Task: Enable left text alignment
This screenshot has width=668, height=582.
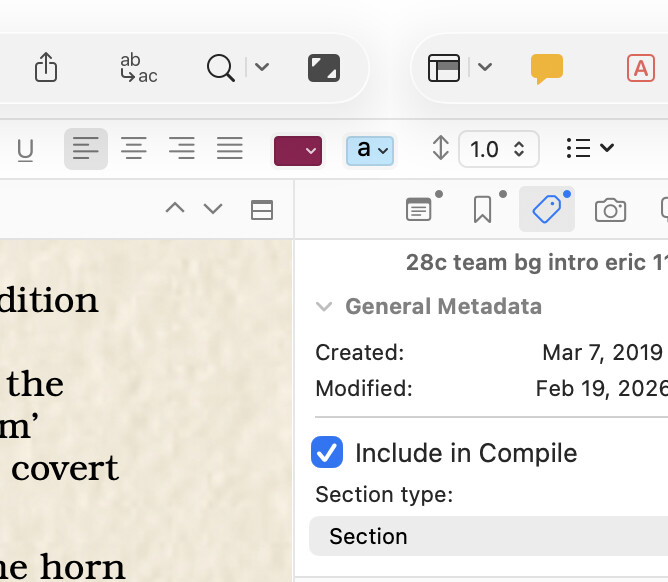Action: click(x=86, y=149)
